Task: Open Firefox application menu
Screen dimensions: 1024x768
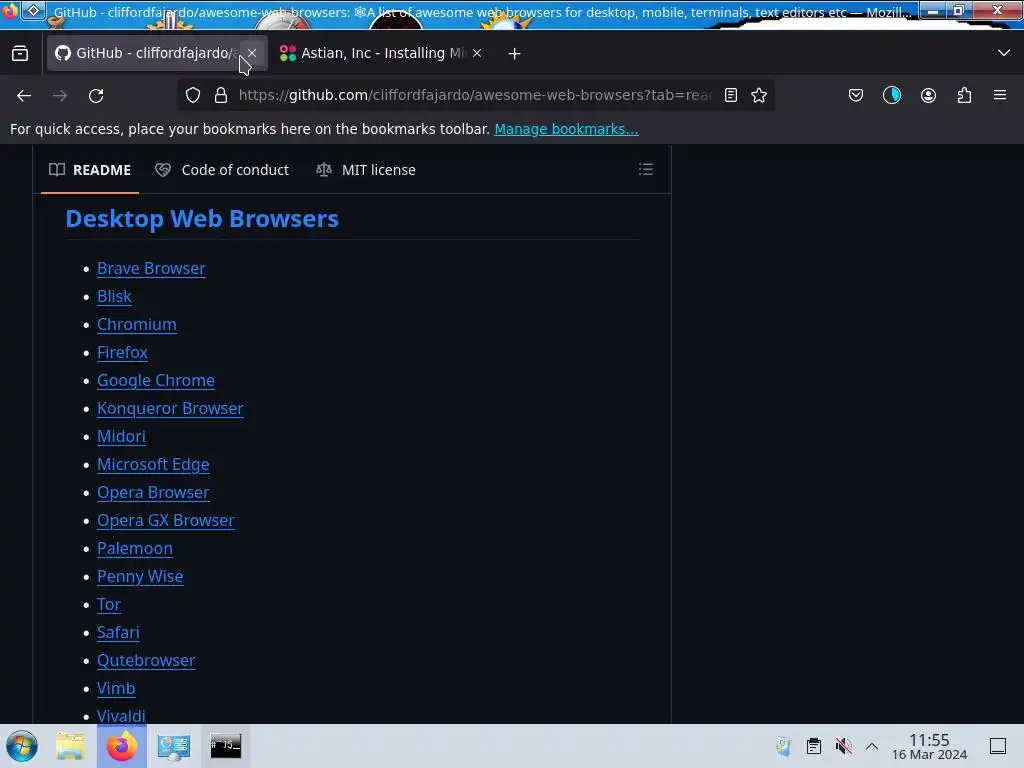Action: pos(1000,95)
